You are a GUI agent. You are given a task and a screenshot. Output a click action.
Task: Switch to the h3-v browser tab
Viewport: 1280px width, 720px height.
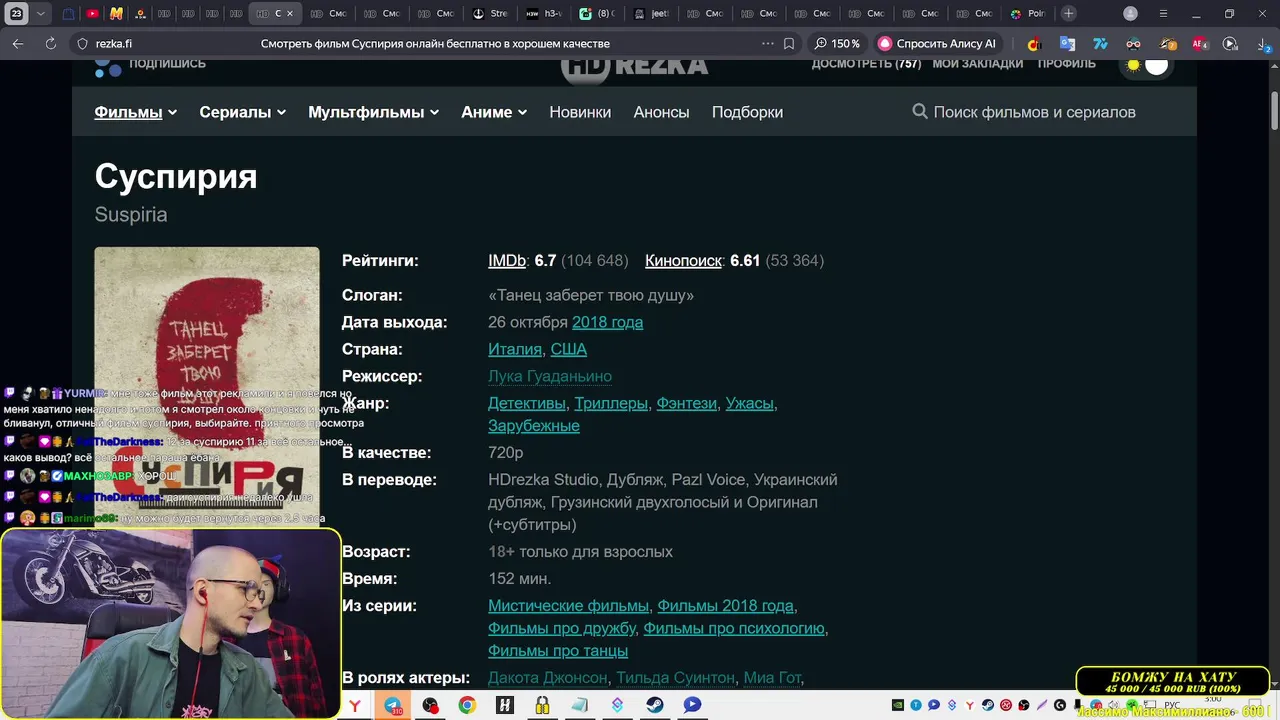pyautogui.click(x=545, y=14)
